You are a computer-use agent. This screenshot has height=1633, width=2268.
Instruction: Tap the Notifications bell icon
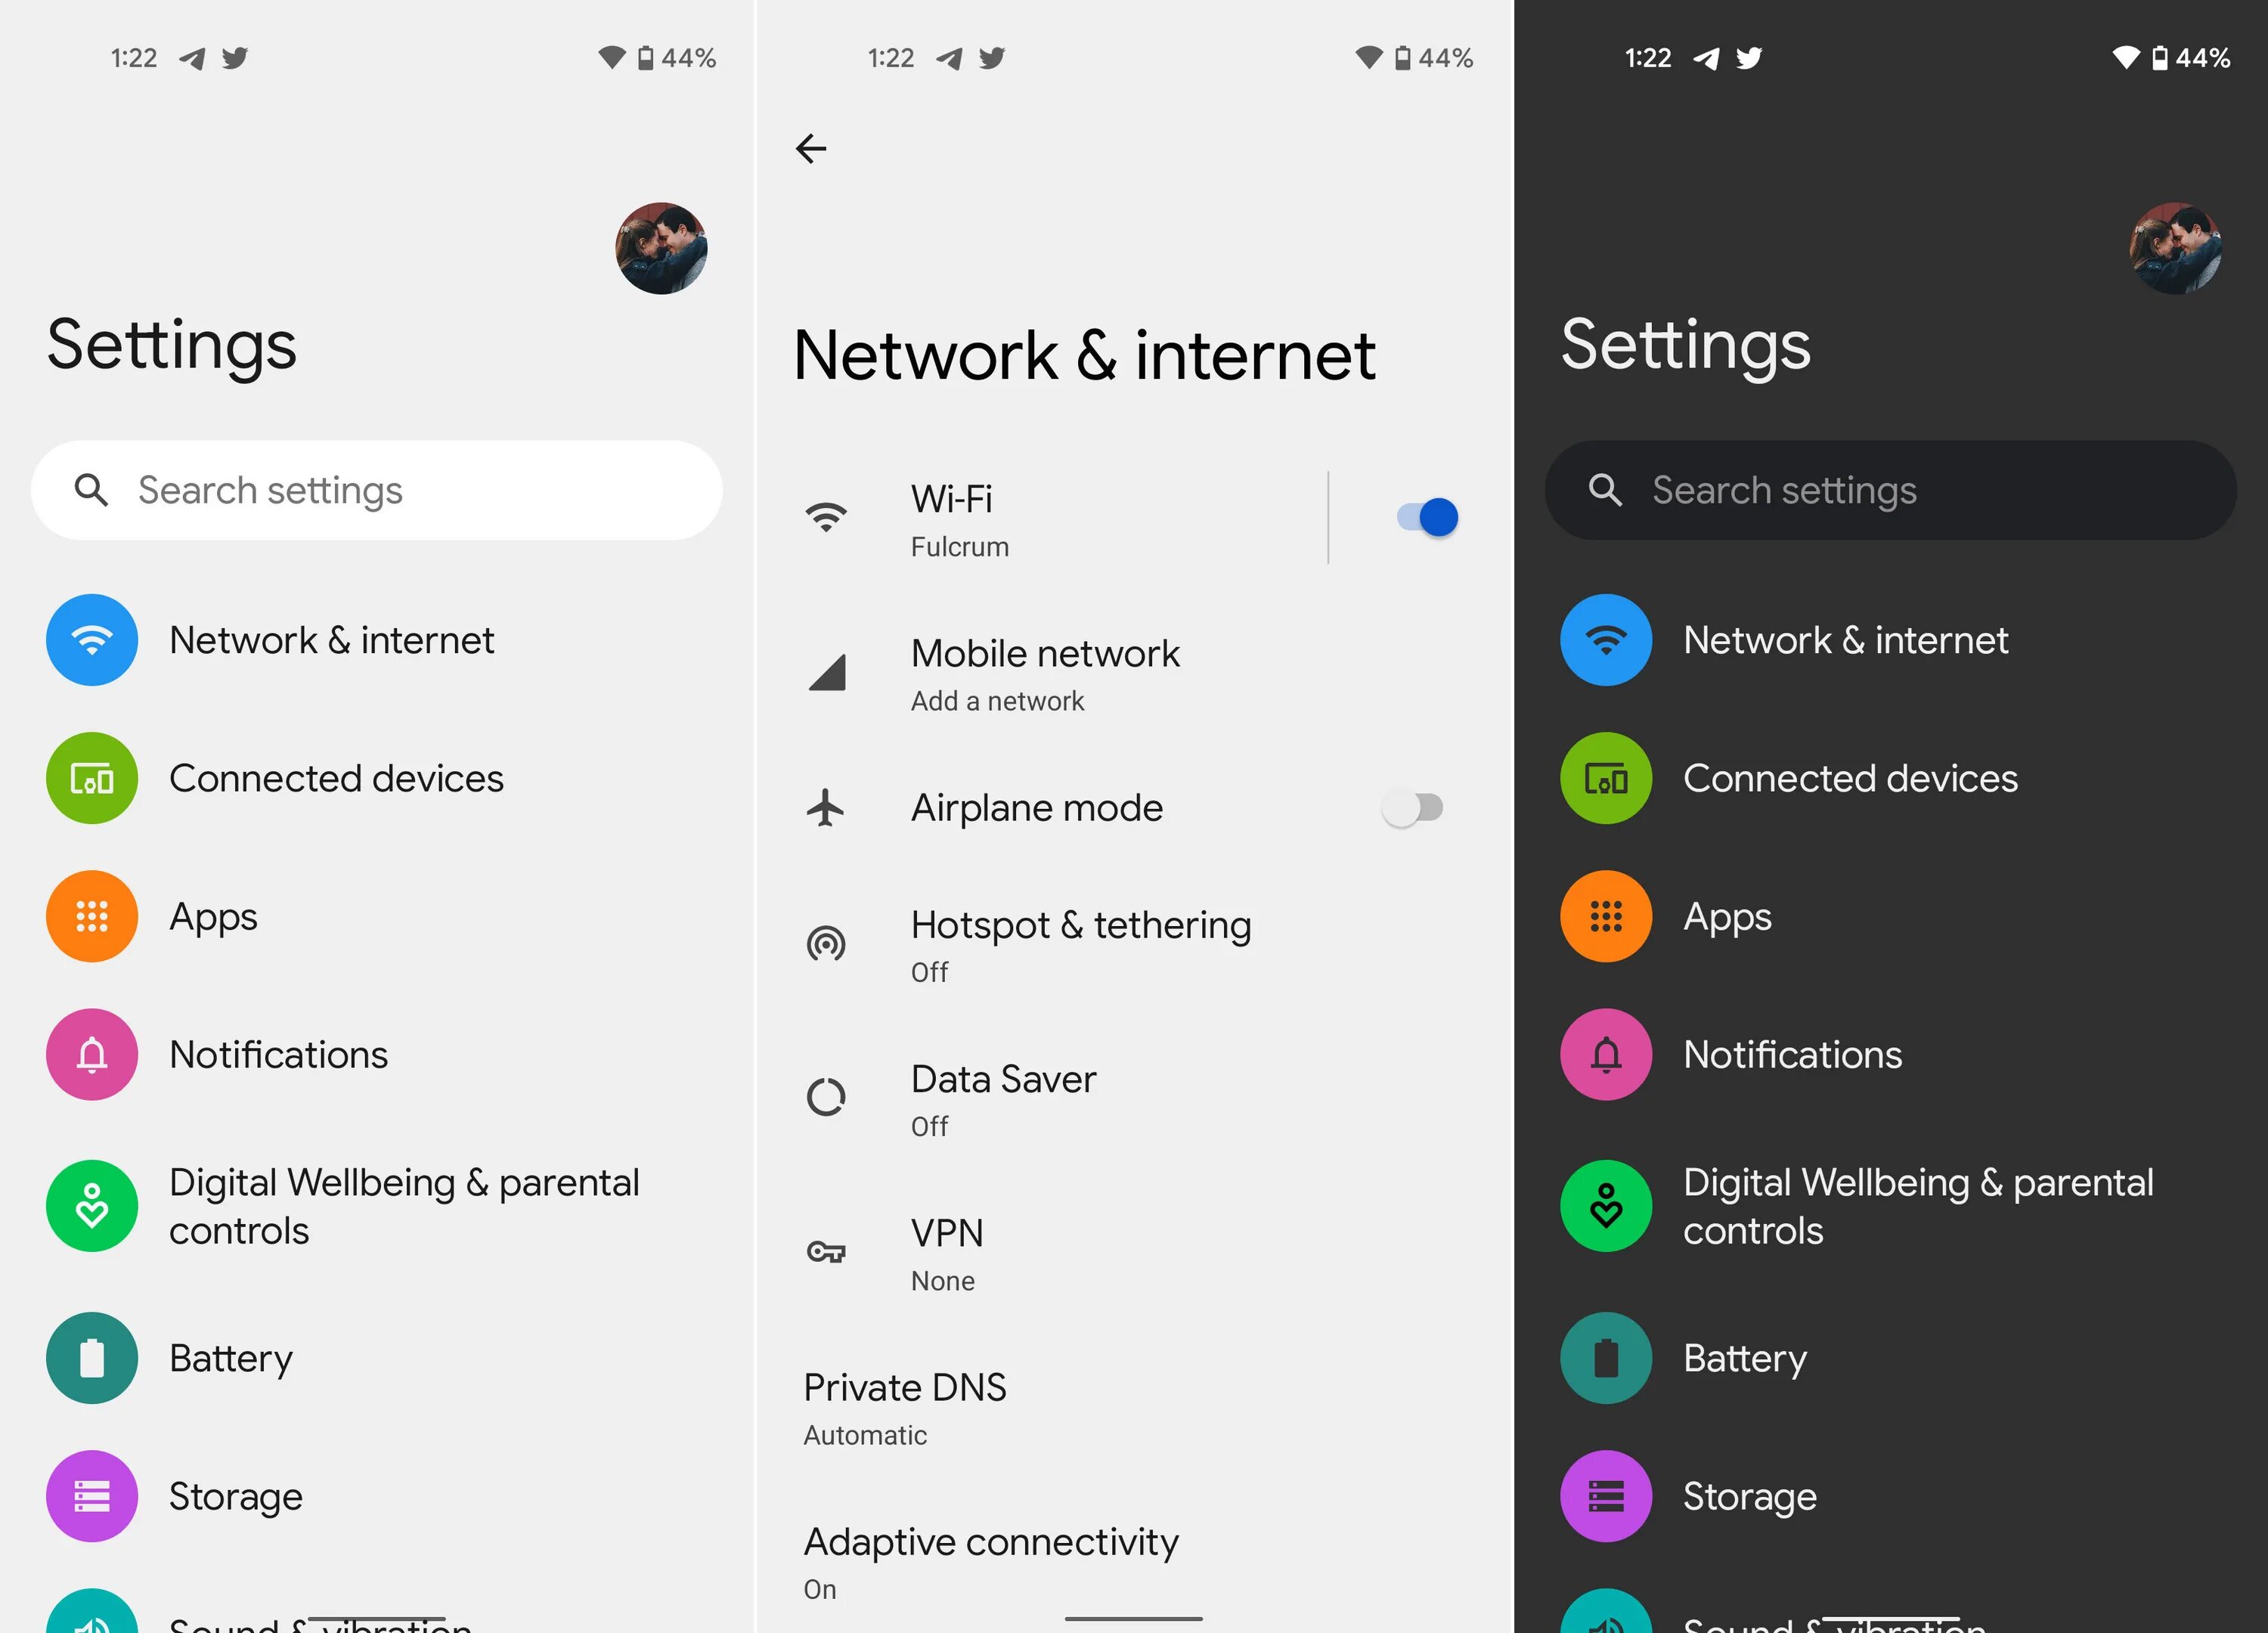(91, 1053)
